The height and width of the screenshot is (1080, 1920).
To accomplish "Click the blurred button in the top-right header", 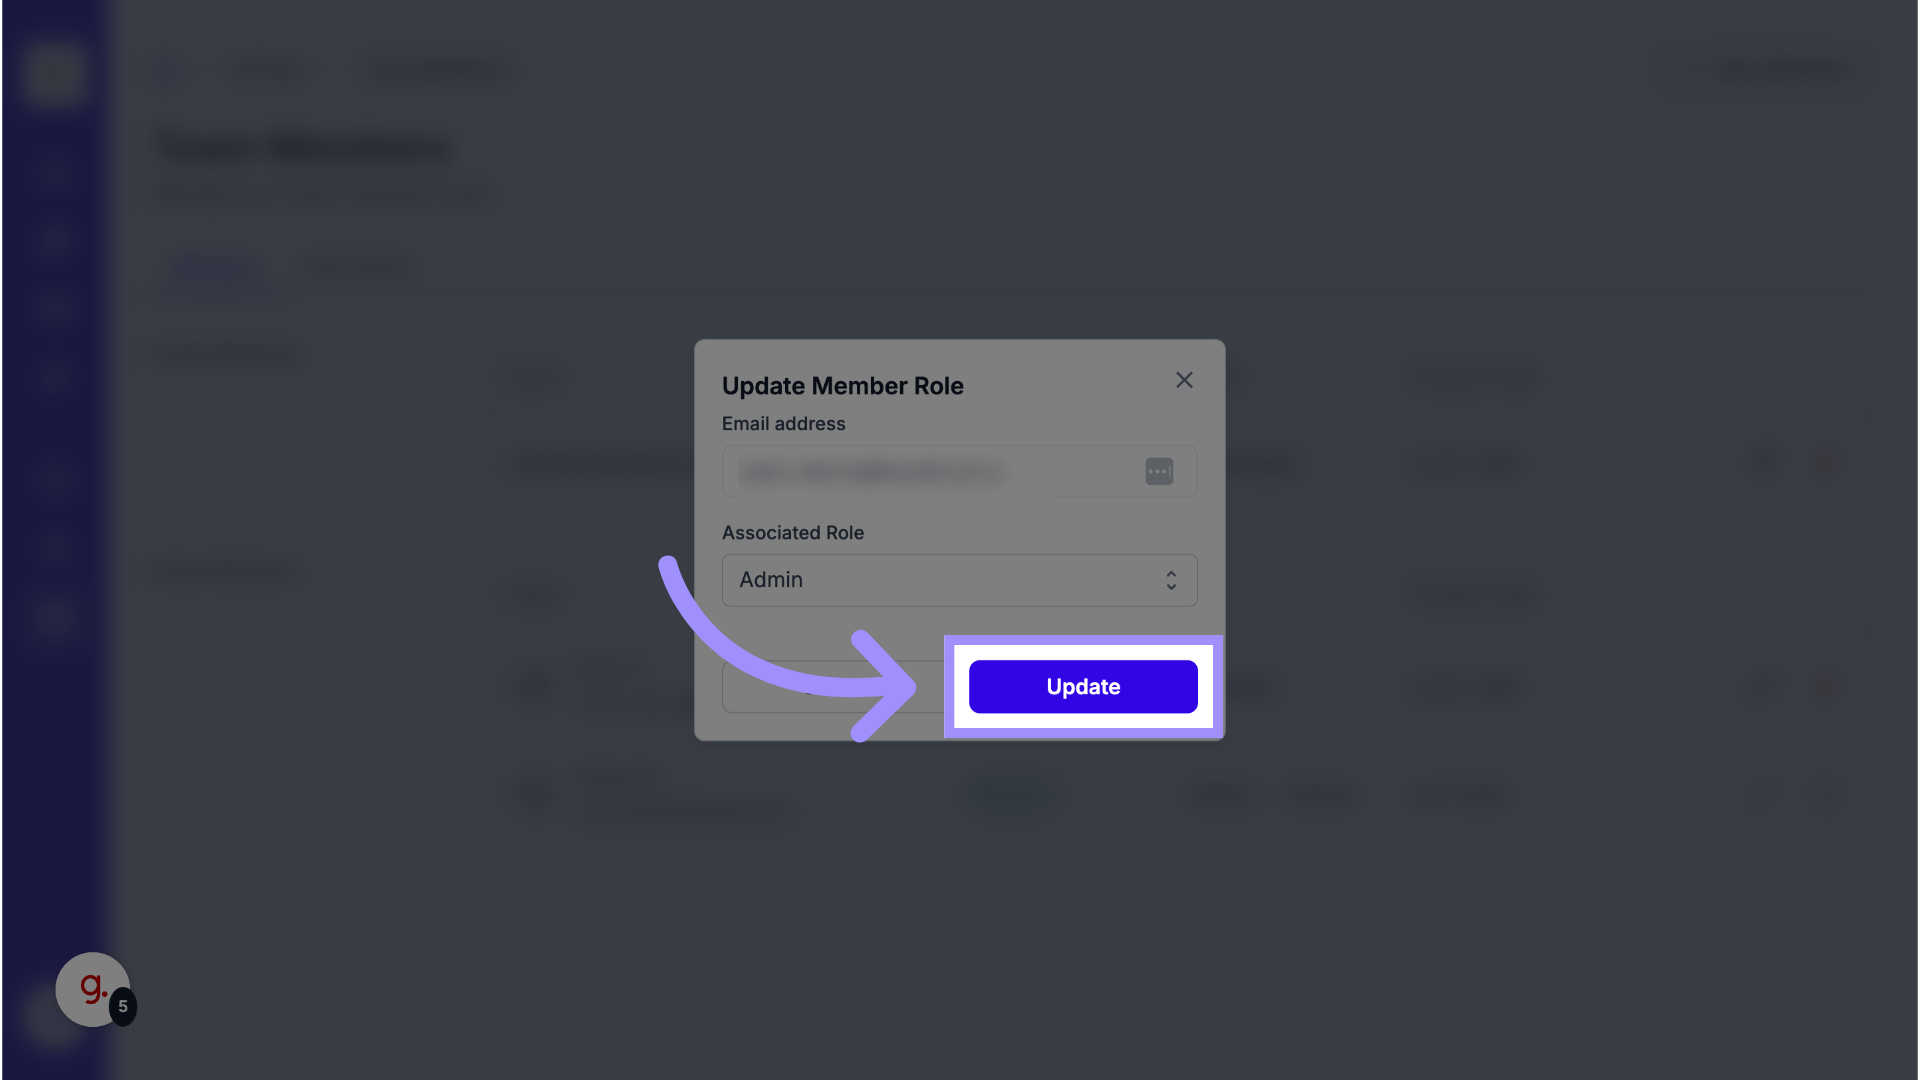I will click(x=1777, y=69).
